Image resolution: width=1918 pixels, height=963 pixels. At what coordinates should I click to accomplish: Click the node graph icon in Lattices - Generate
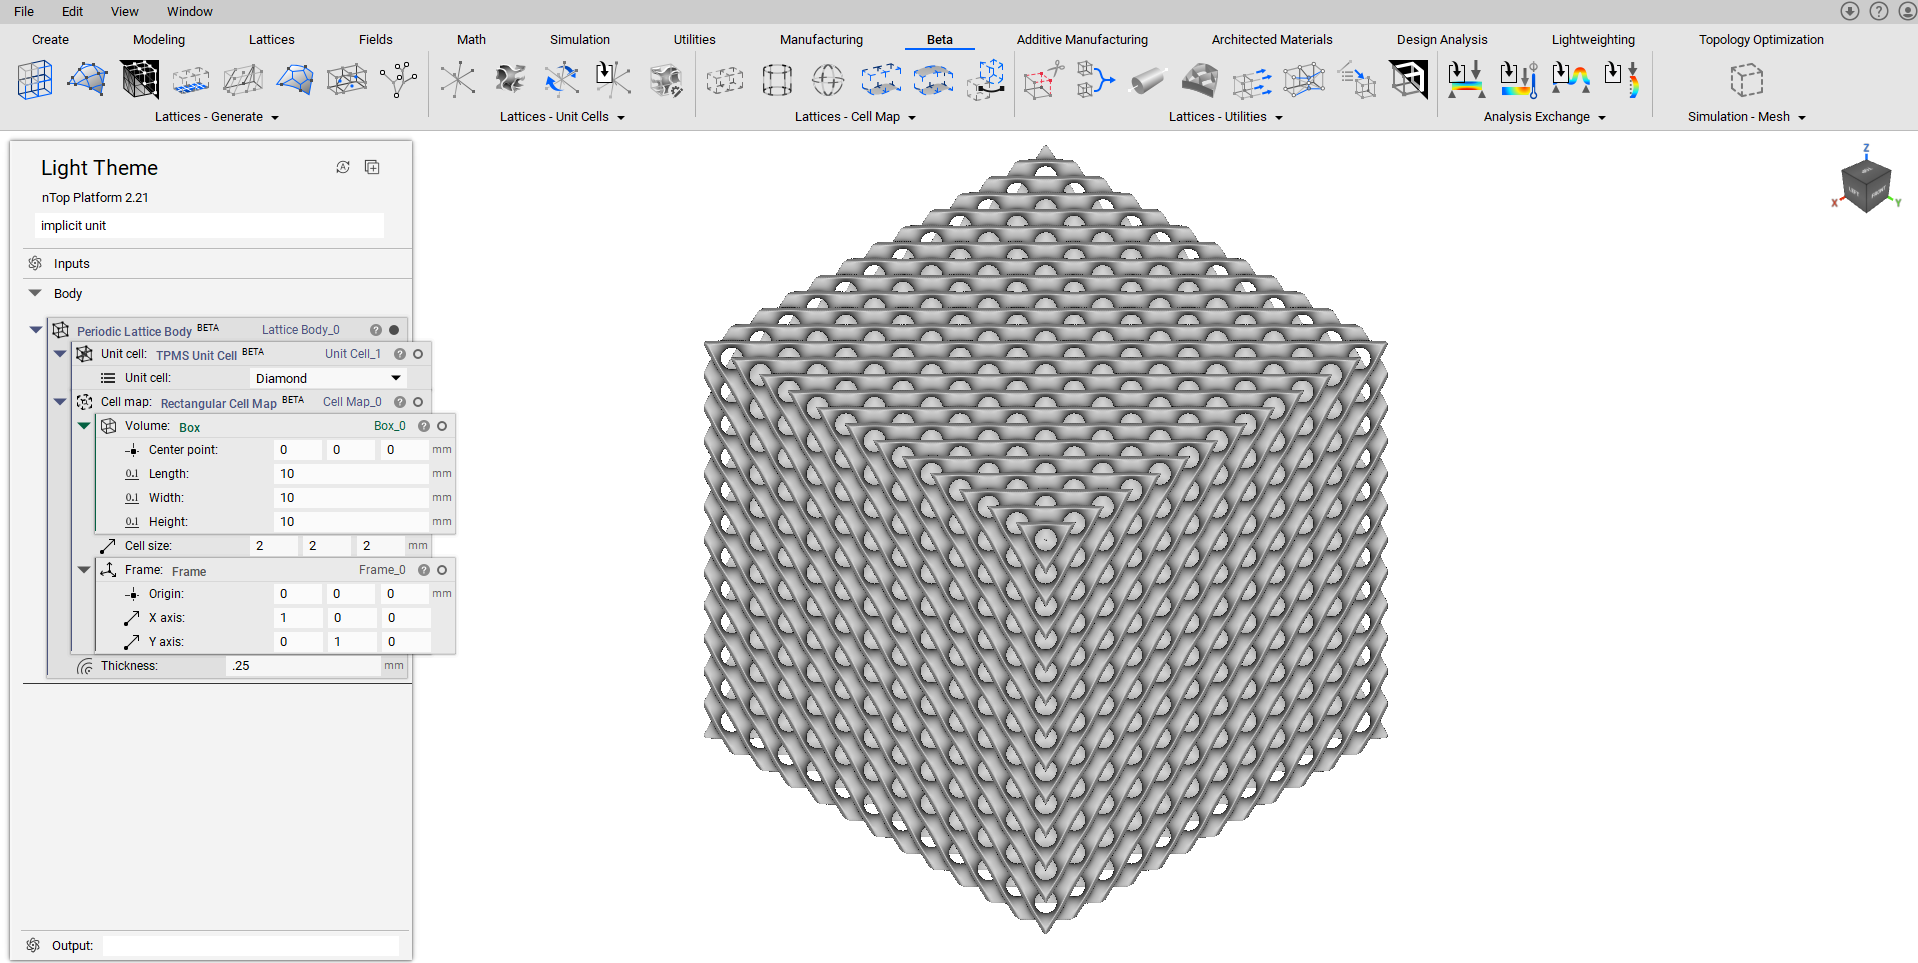click(399, 80)
